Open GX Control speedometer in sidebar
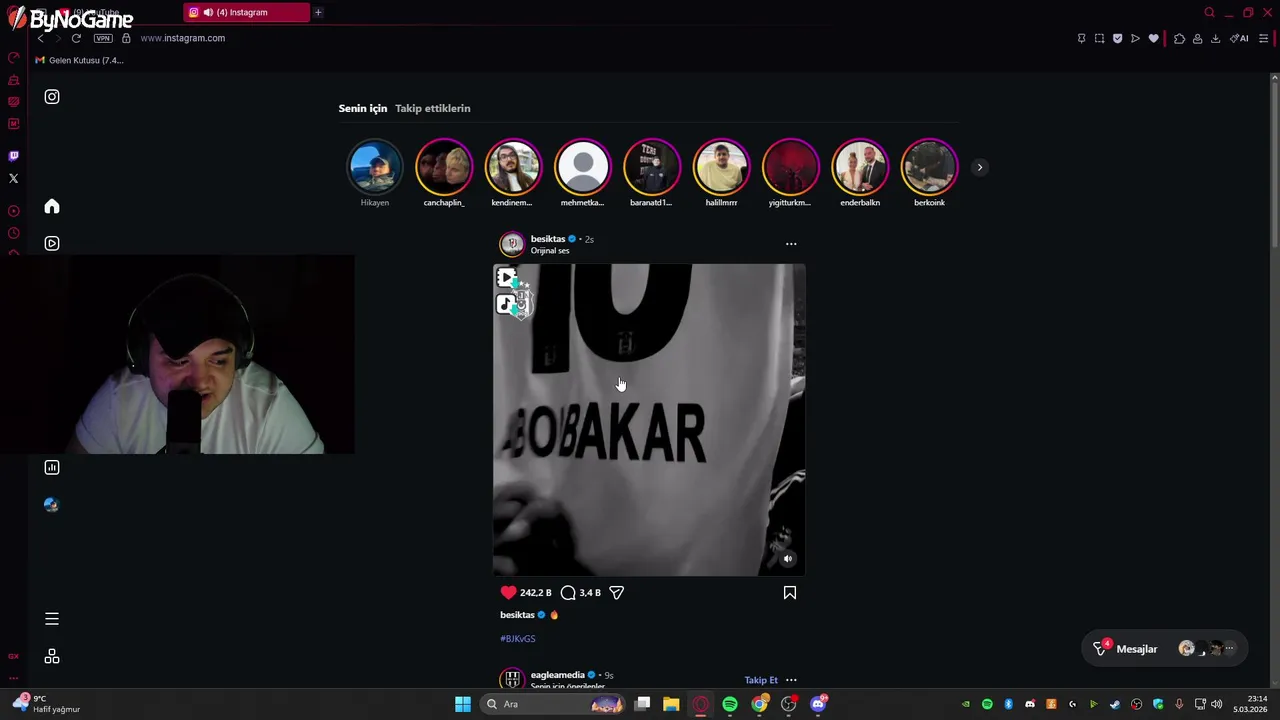1280x720 pixels. pos(14,57)
